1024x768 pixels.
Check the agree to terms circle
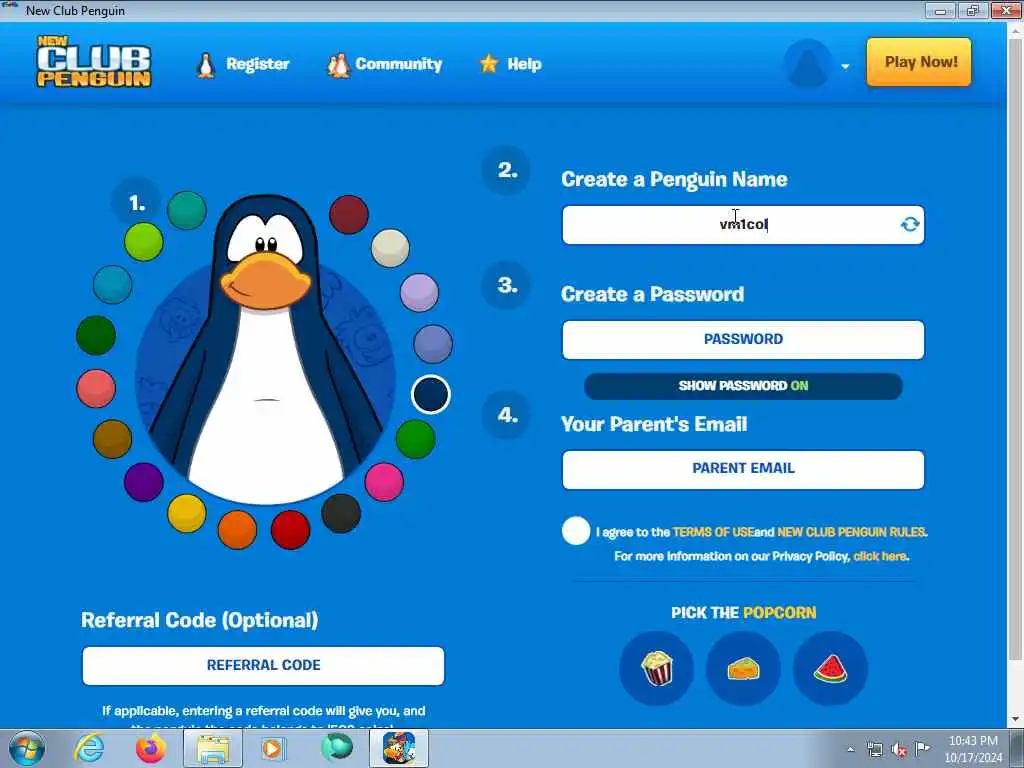576,531
